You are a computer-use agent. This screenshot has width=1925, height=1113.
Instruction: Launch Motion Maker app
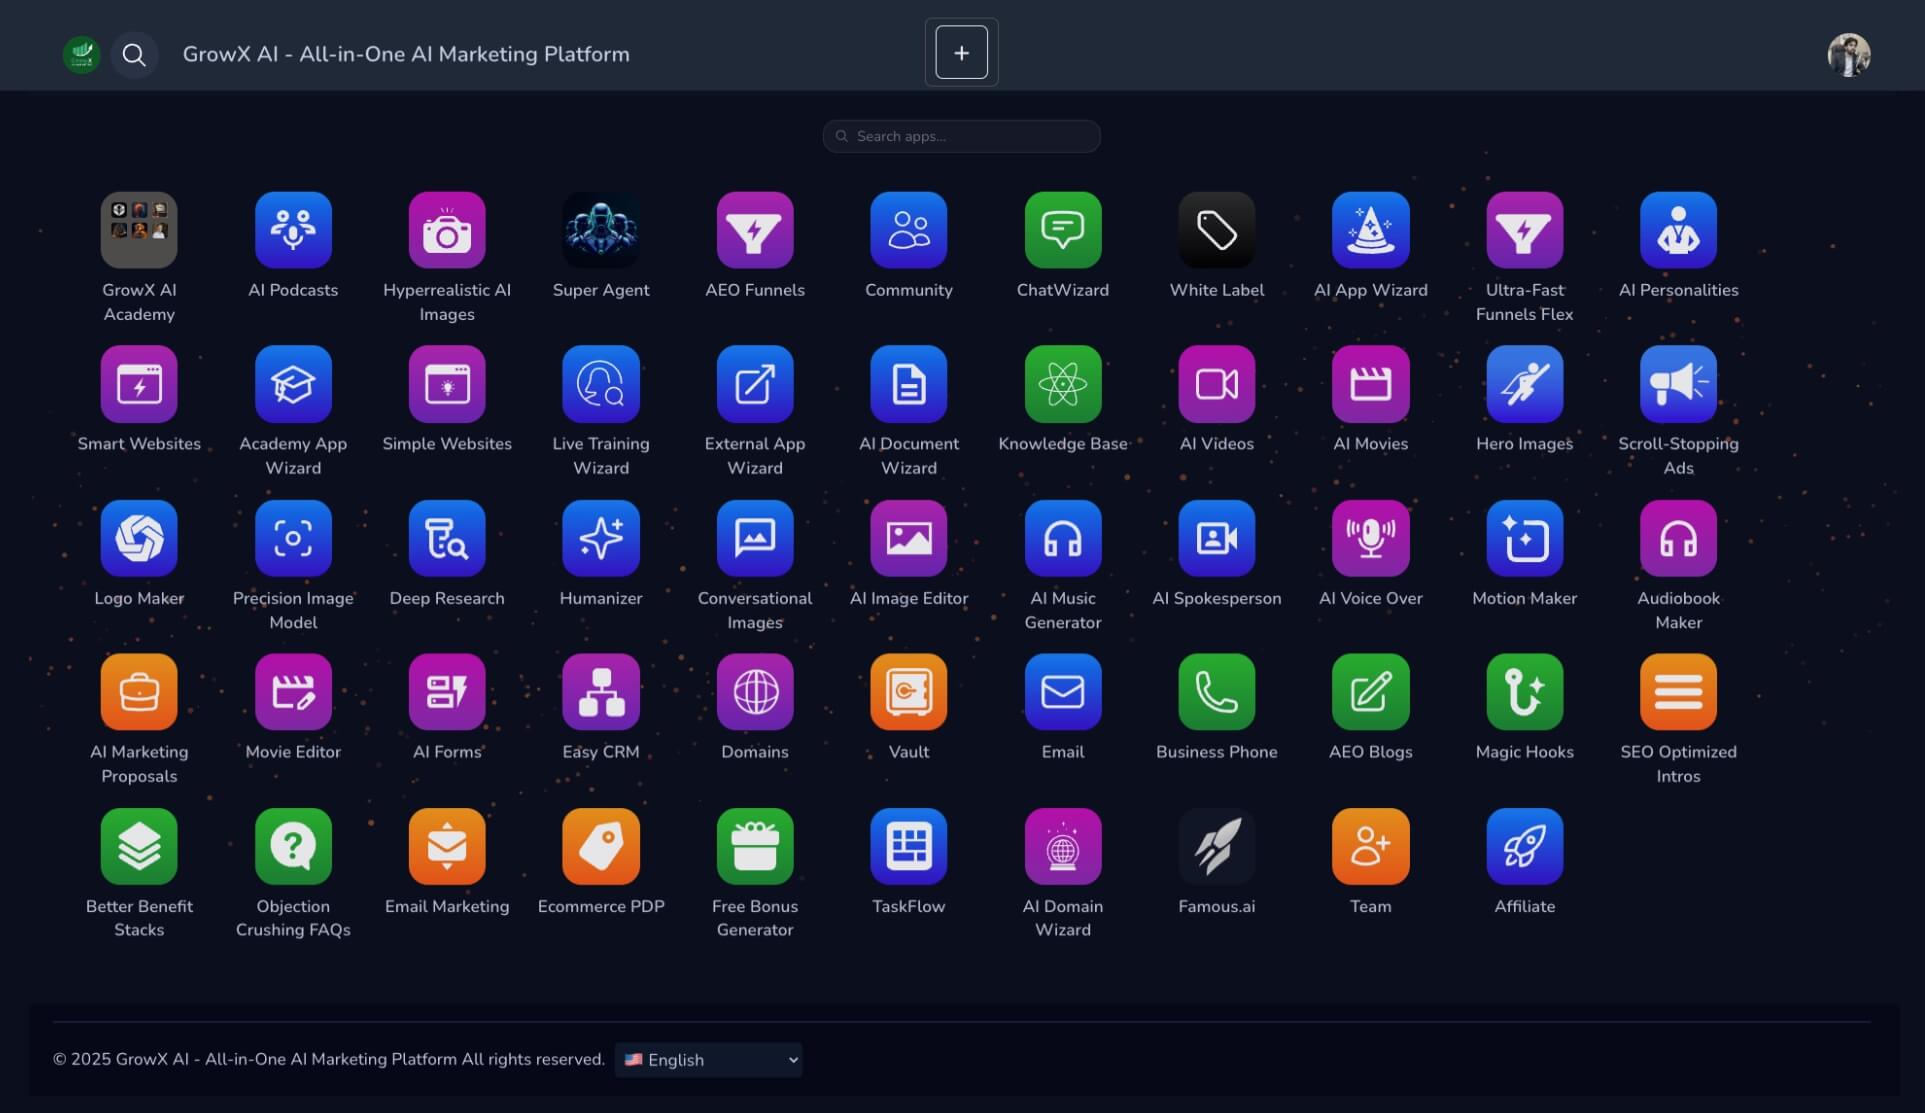1525,538
